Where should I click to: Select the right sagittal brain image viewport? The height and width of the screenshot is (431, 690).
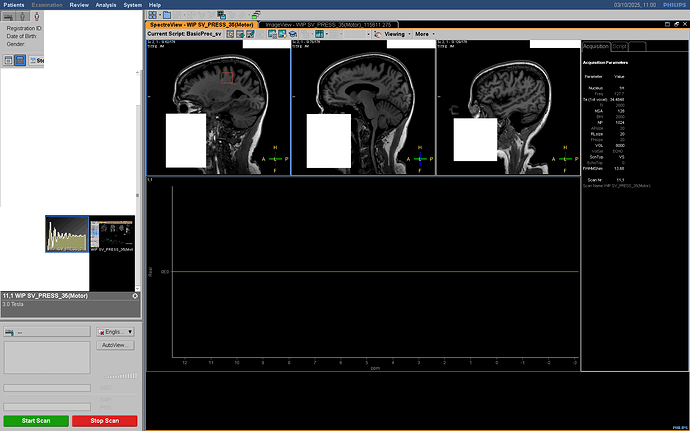pyautogui.click(x=508, y=107)
